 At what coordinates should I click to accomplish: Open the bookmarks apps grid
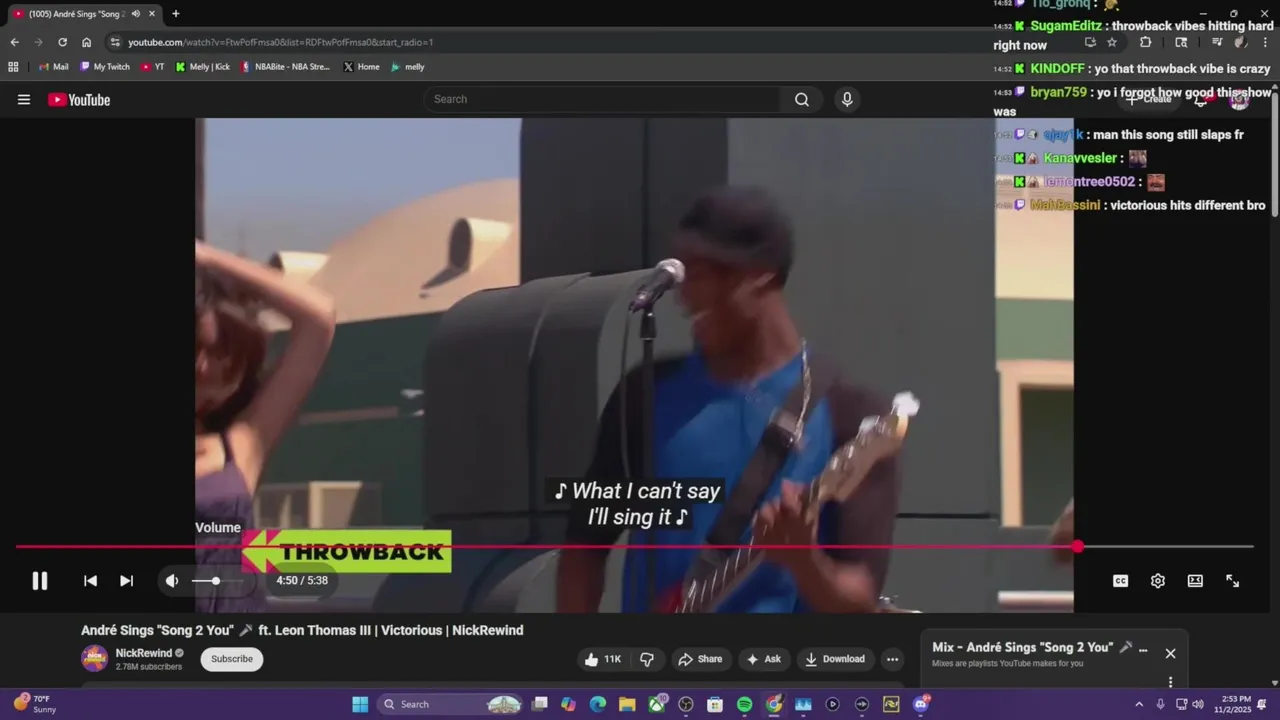[13, 67]
